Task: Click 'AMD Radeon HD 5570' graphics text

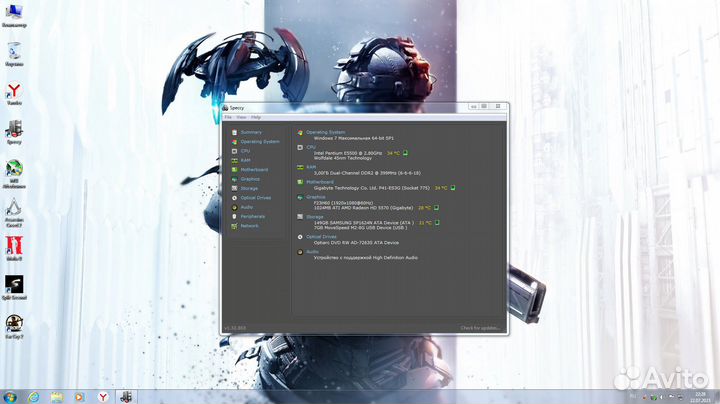Action: tap(366, 208)
